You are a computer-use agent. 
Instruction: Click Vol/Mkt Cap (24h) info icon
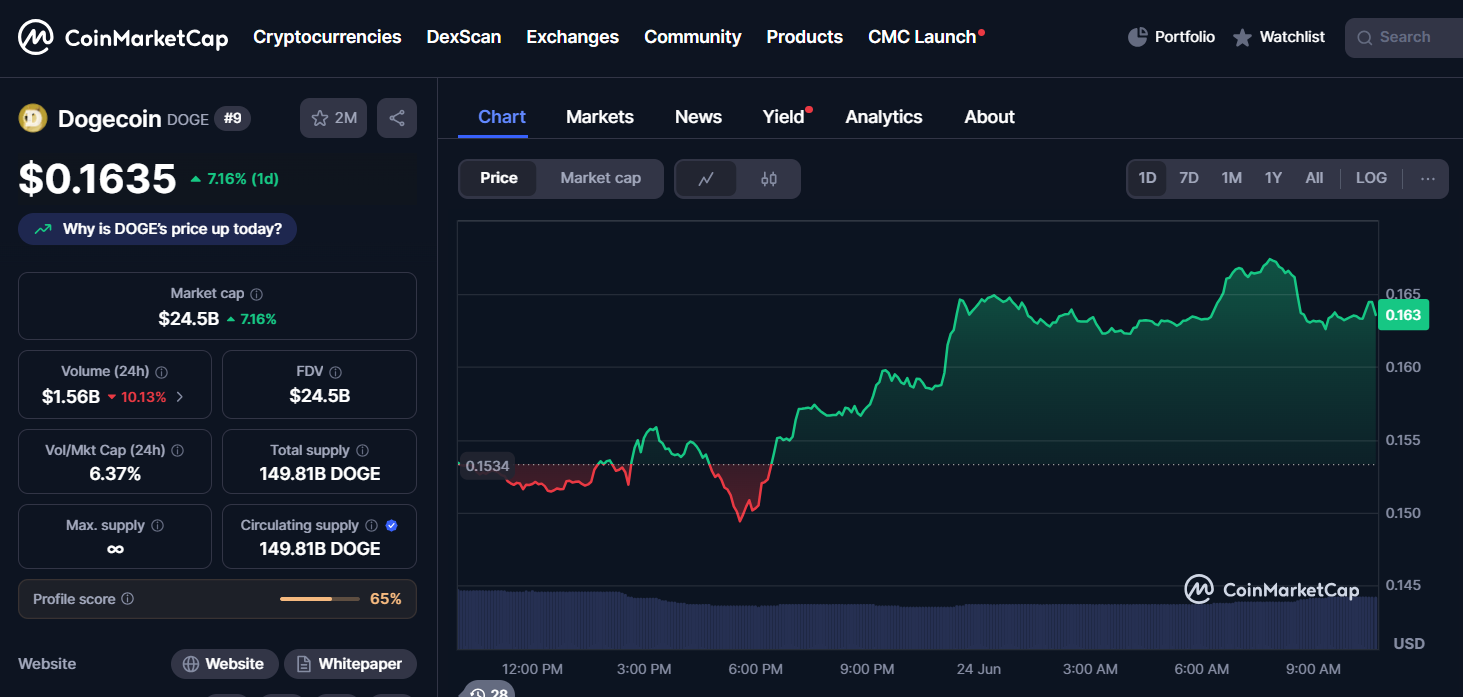(x=178, y=451)
